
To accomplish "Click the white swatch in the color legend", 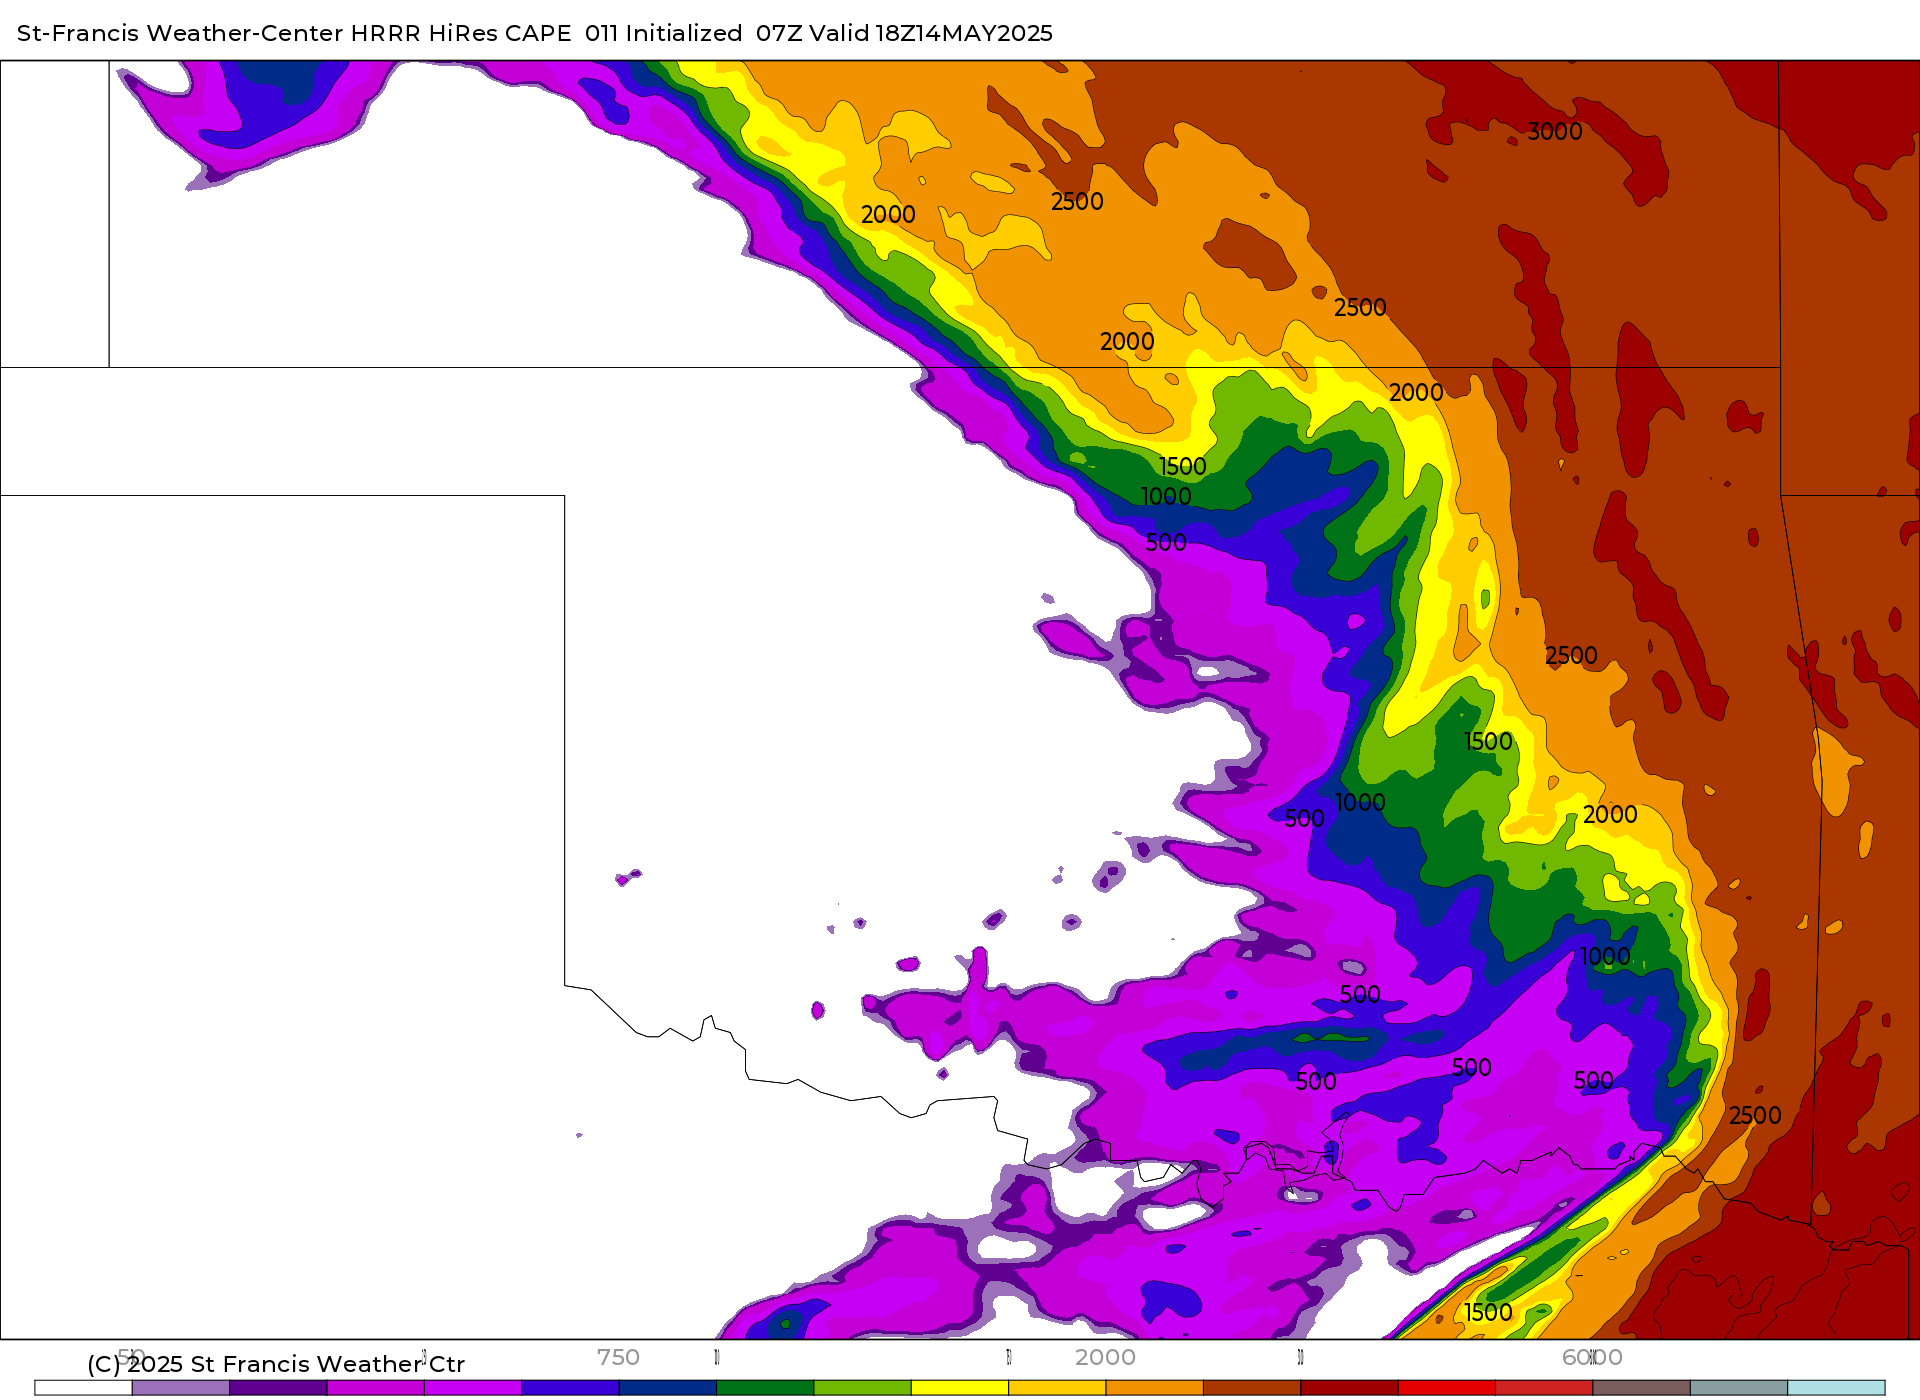I will point(83,1388).
